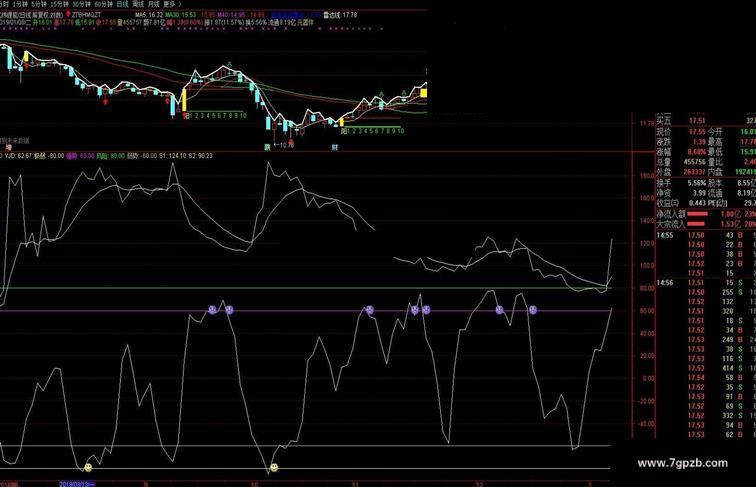Click the 买五 bid level row
Viewport: 756px width, 487px height.
[x=706, y=121]
